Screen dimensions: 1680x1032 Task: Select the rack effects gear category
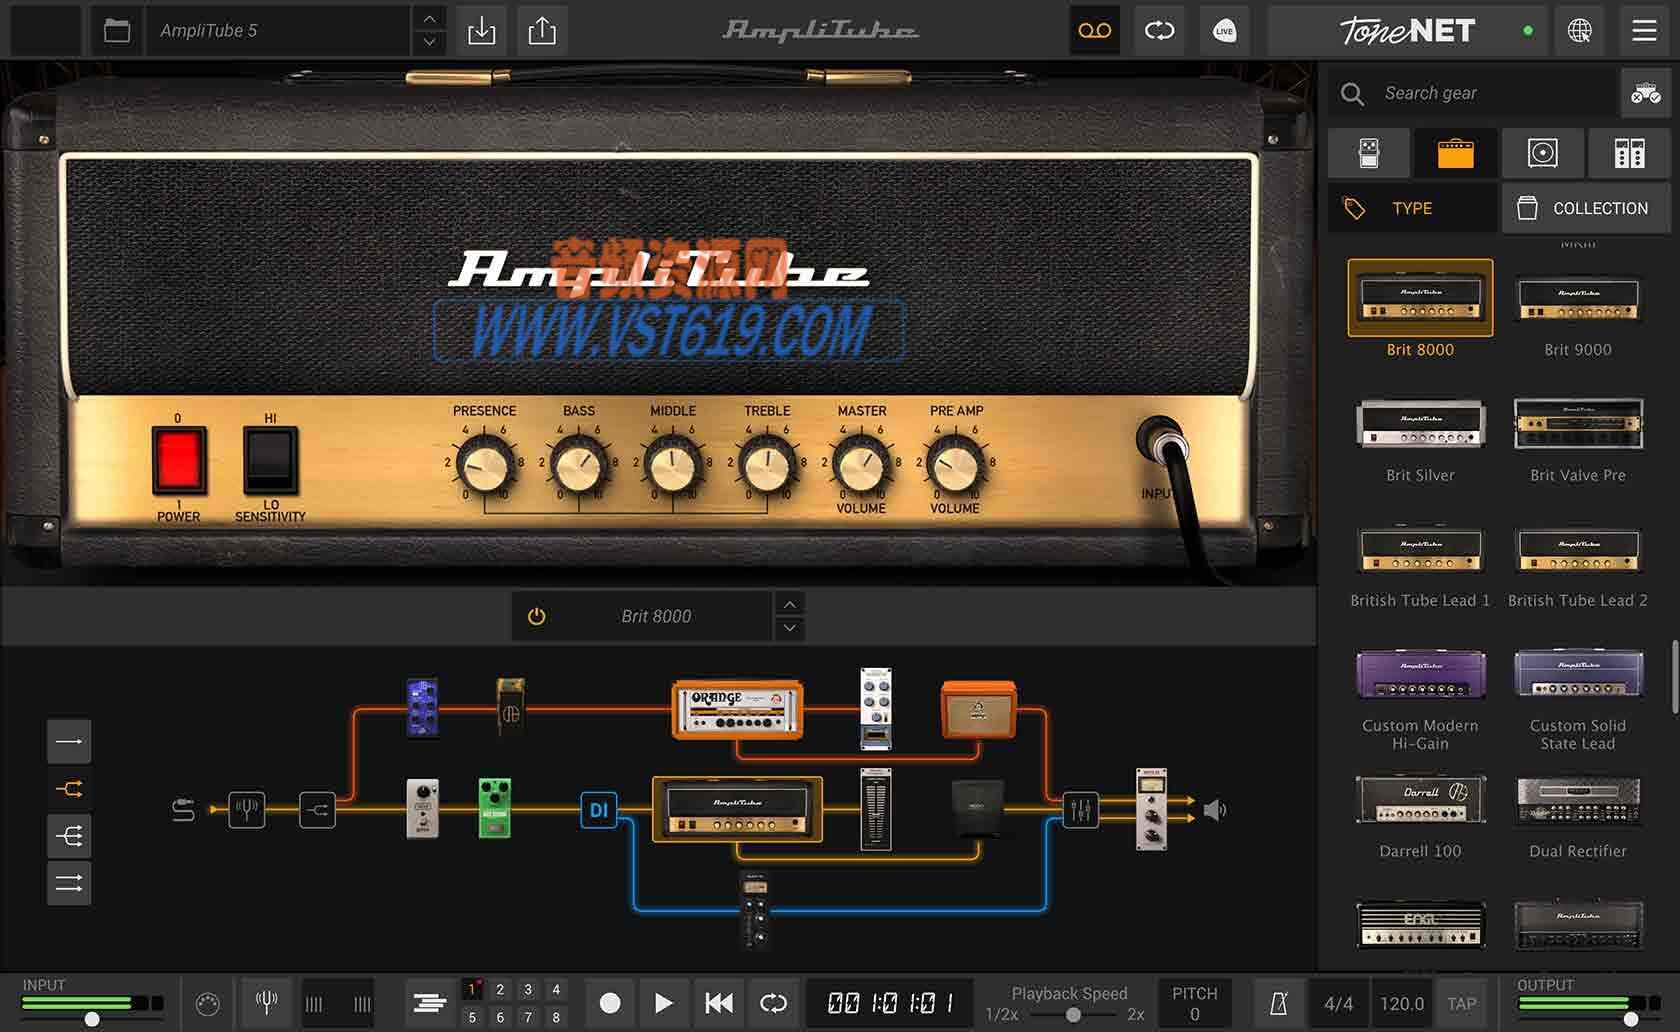[x=1628, y=153]
